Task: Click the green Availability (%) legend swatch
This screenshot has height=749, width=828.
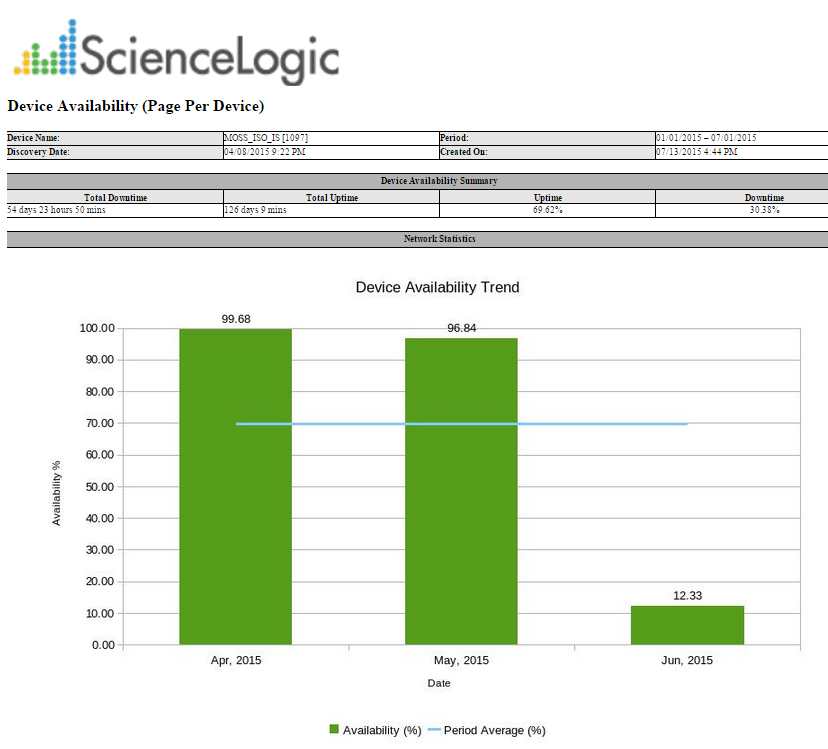Action: point(334,729)
